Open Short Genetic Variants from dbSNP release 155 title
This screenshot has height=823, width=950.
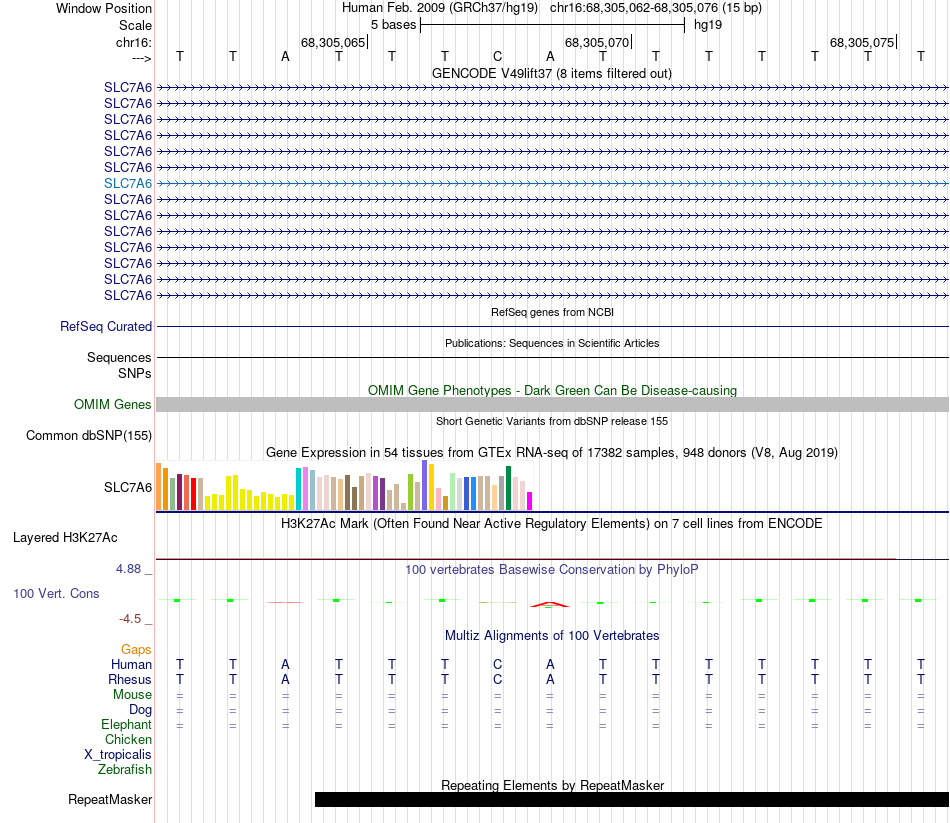click(552, 421)
